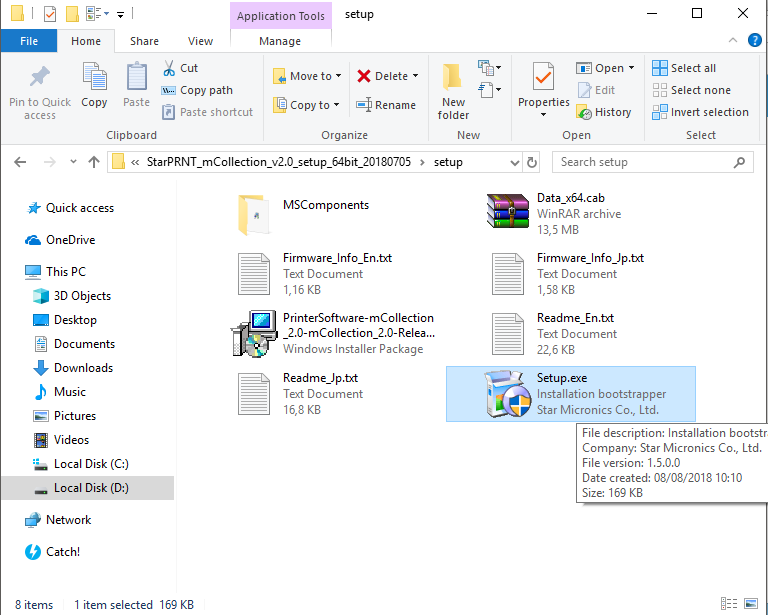Select the Firmware_Info_Jp.txt file
Image resolution: width=768 pixels, height=615 pixels.
(x=568, y=274)
